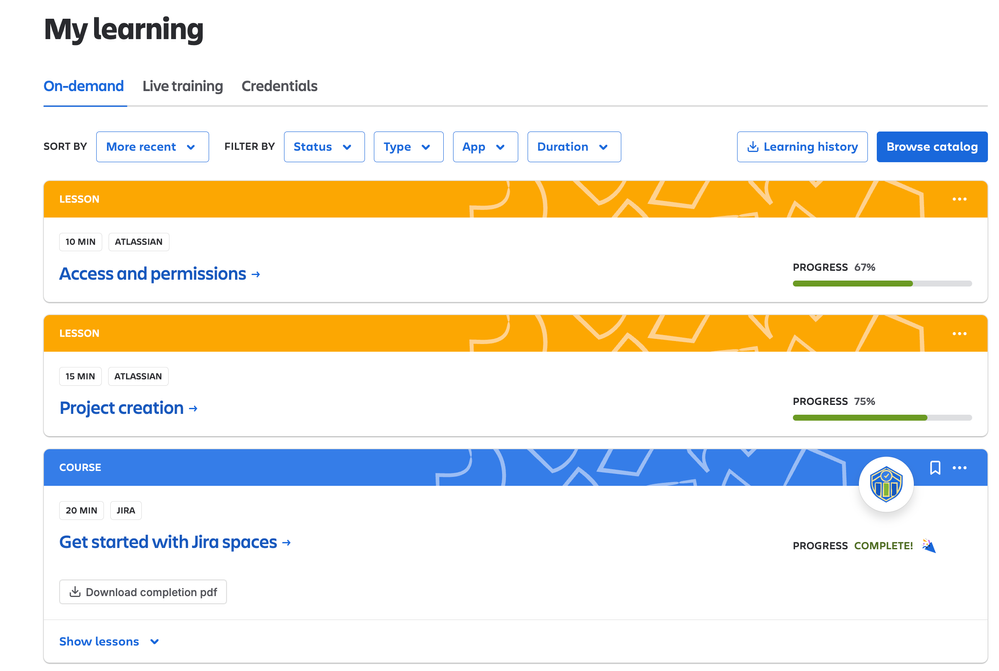This screenshot has height=671, width=999.
Task: Click the COURSE label on blue banner
Action: [x=80, y=468]
